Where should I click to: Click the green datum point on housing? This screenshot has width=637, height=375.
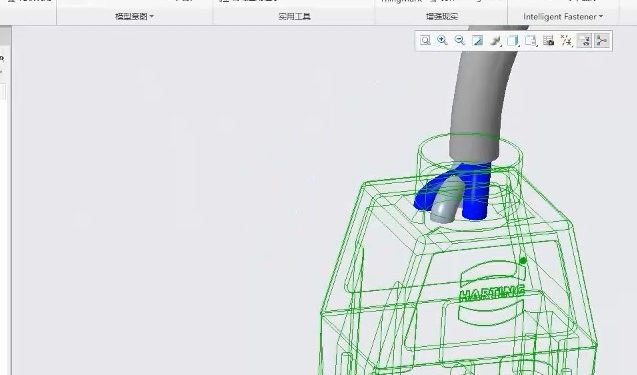point(523,260)
